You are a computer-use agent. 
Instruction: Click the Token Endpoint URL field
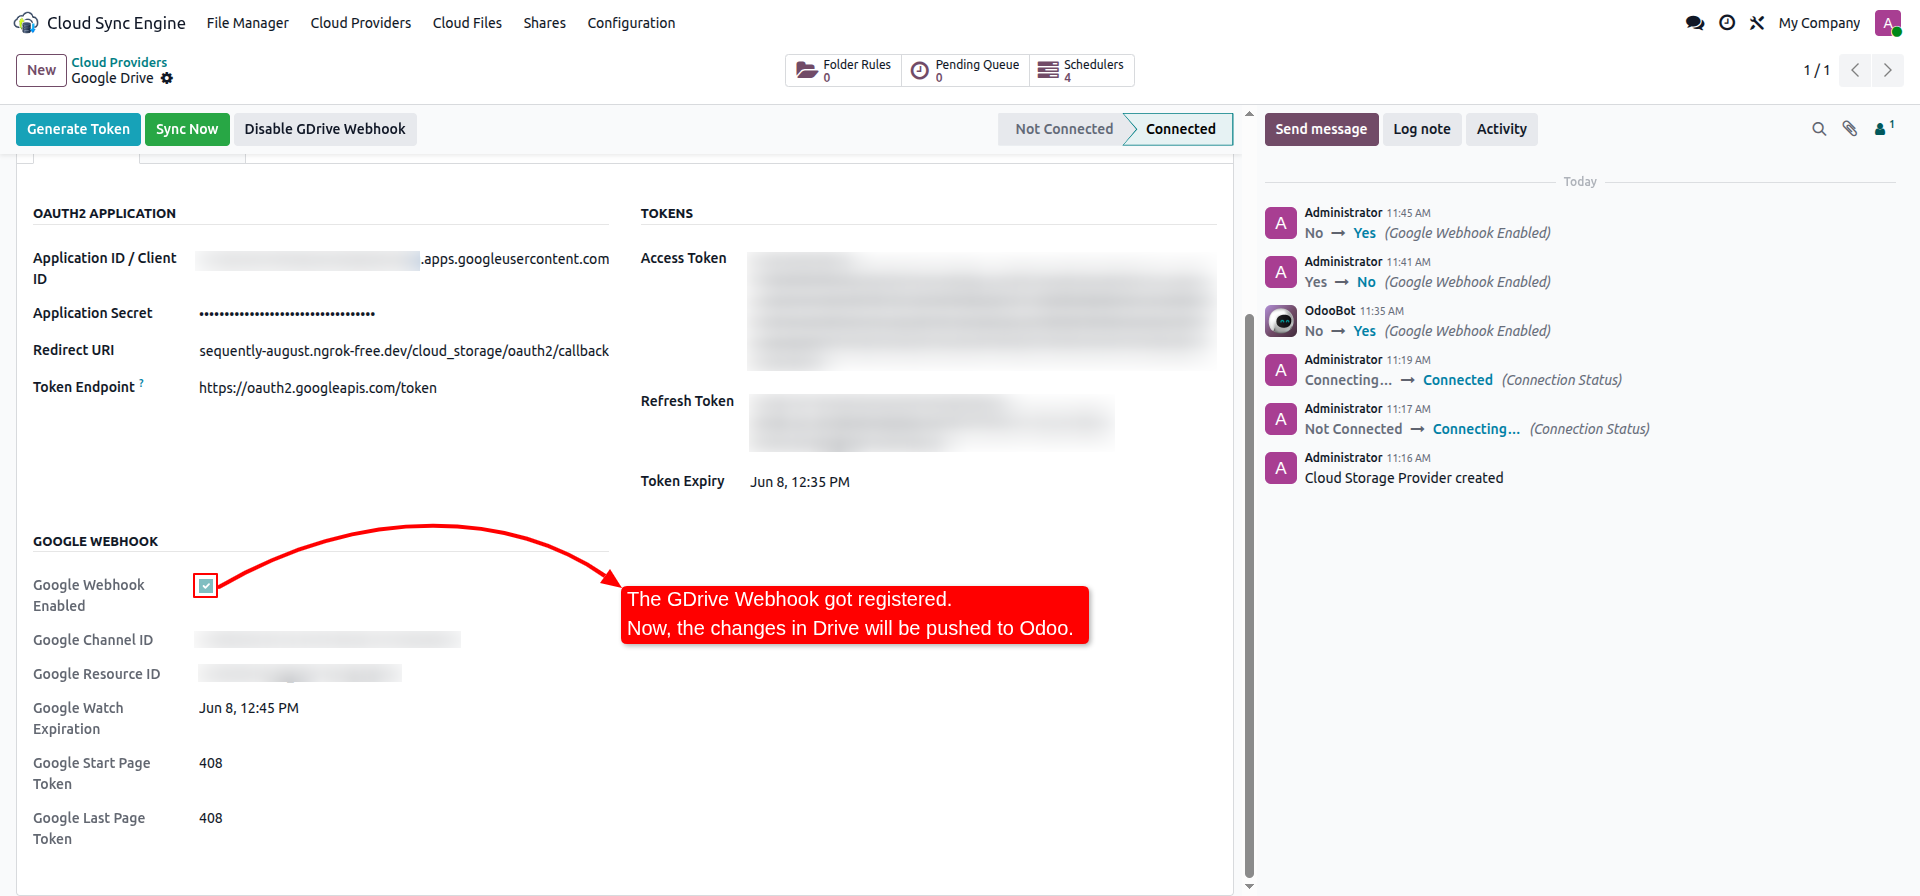point(403,388)
